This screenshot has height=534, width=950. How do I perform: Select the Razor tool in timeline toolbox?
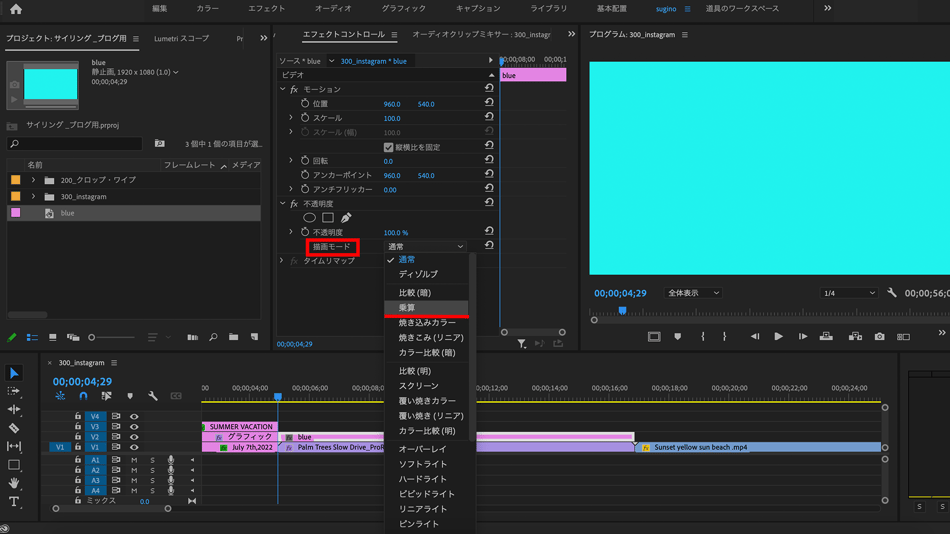(14, 428)
